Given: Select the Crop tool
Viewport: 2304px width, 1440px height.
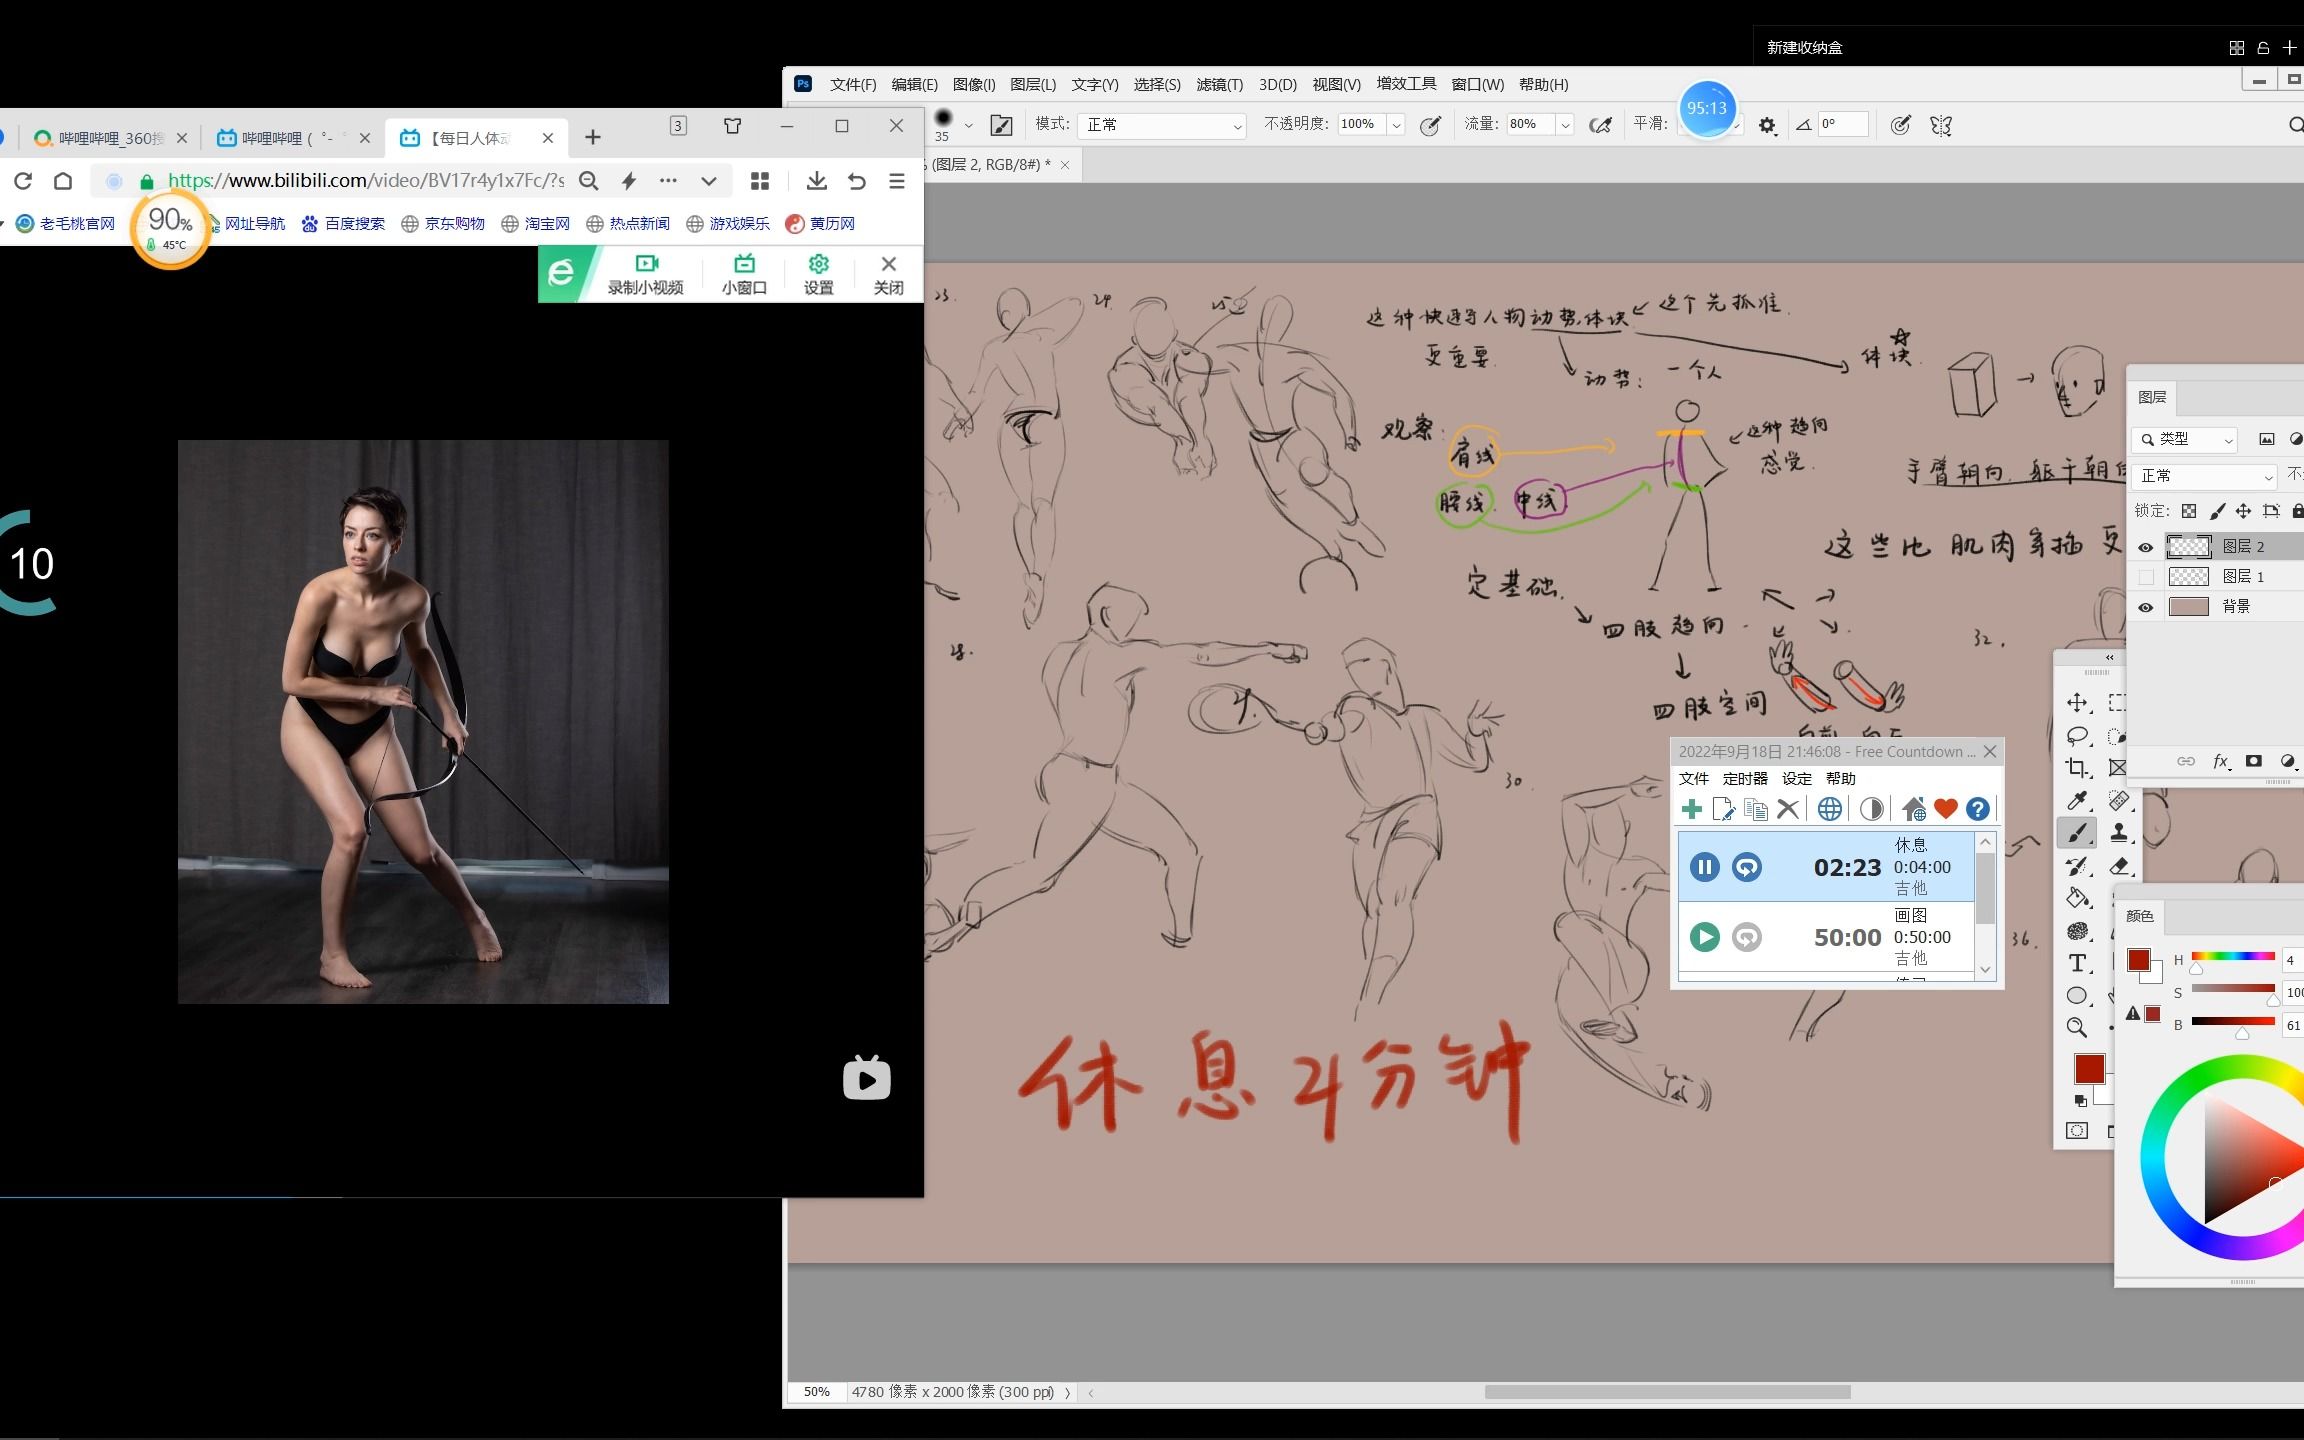Looking at the screenshot, I should [x=2077, y=768].
